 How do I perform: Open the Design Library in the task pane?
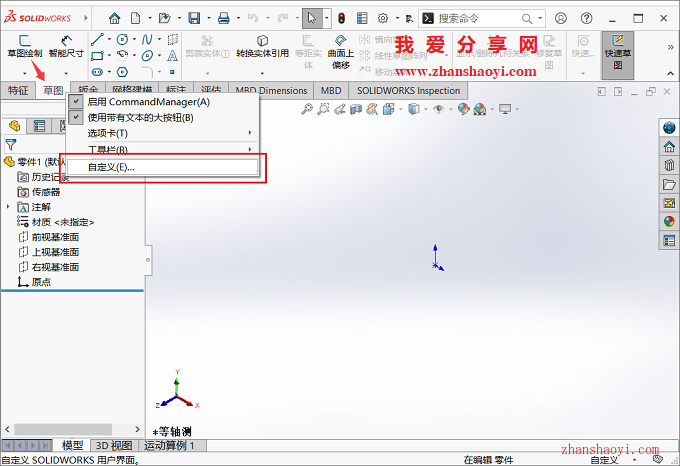point(669,165)
